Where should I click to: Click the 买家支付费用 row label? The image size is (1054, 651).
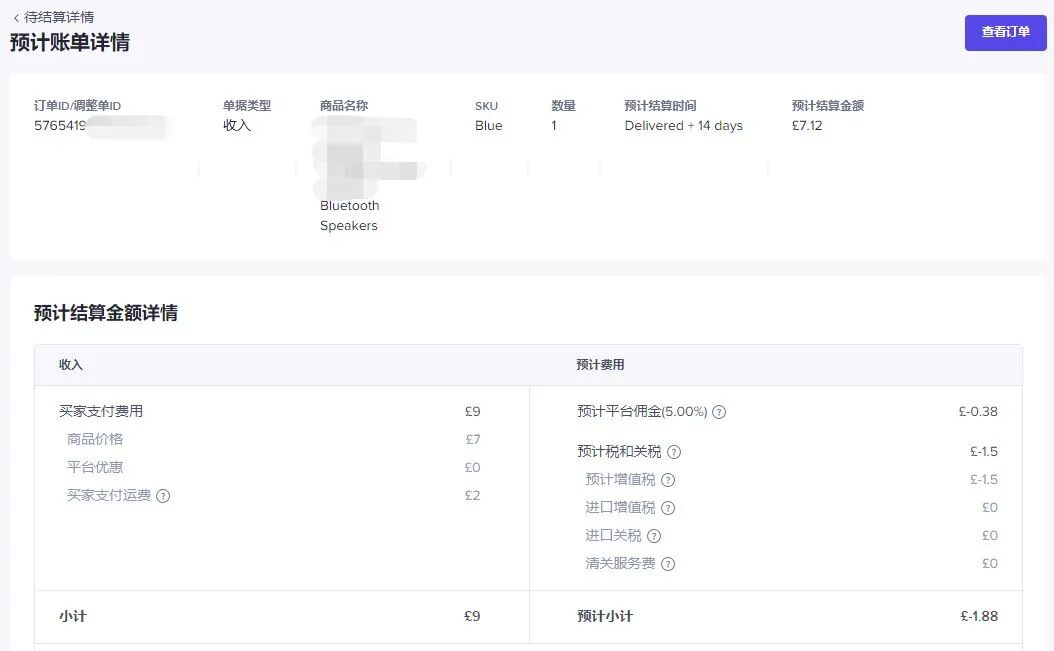[101, 412]
